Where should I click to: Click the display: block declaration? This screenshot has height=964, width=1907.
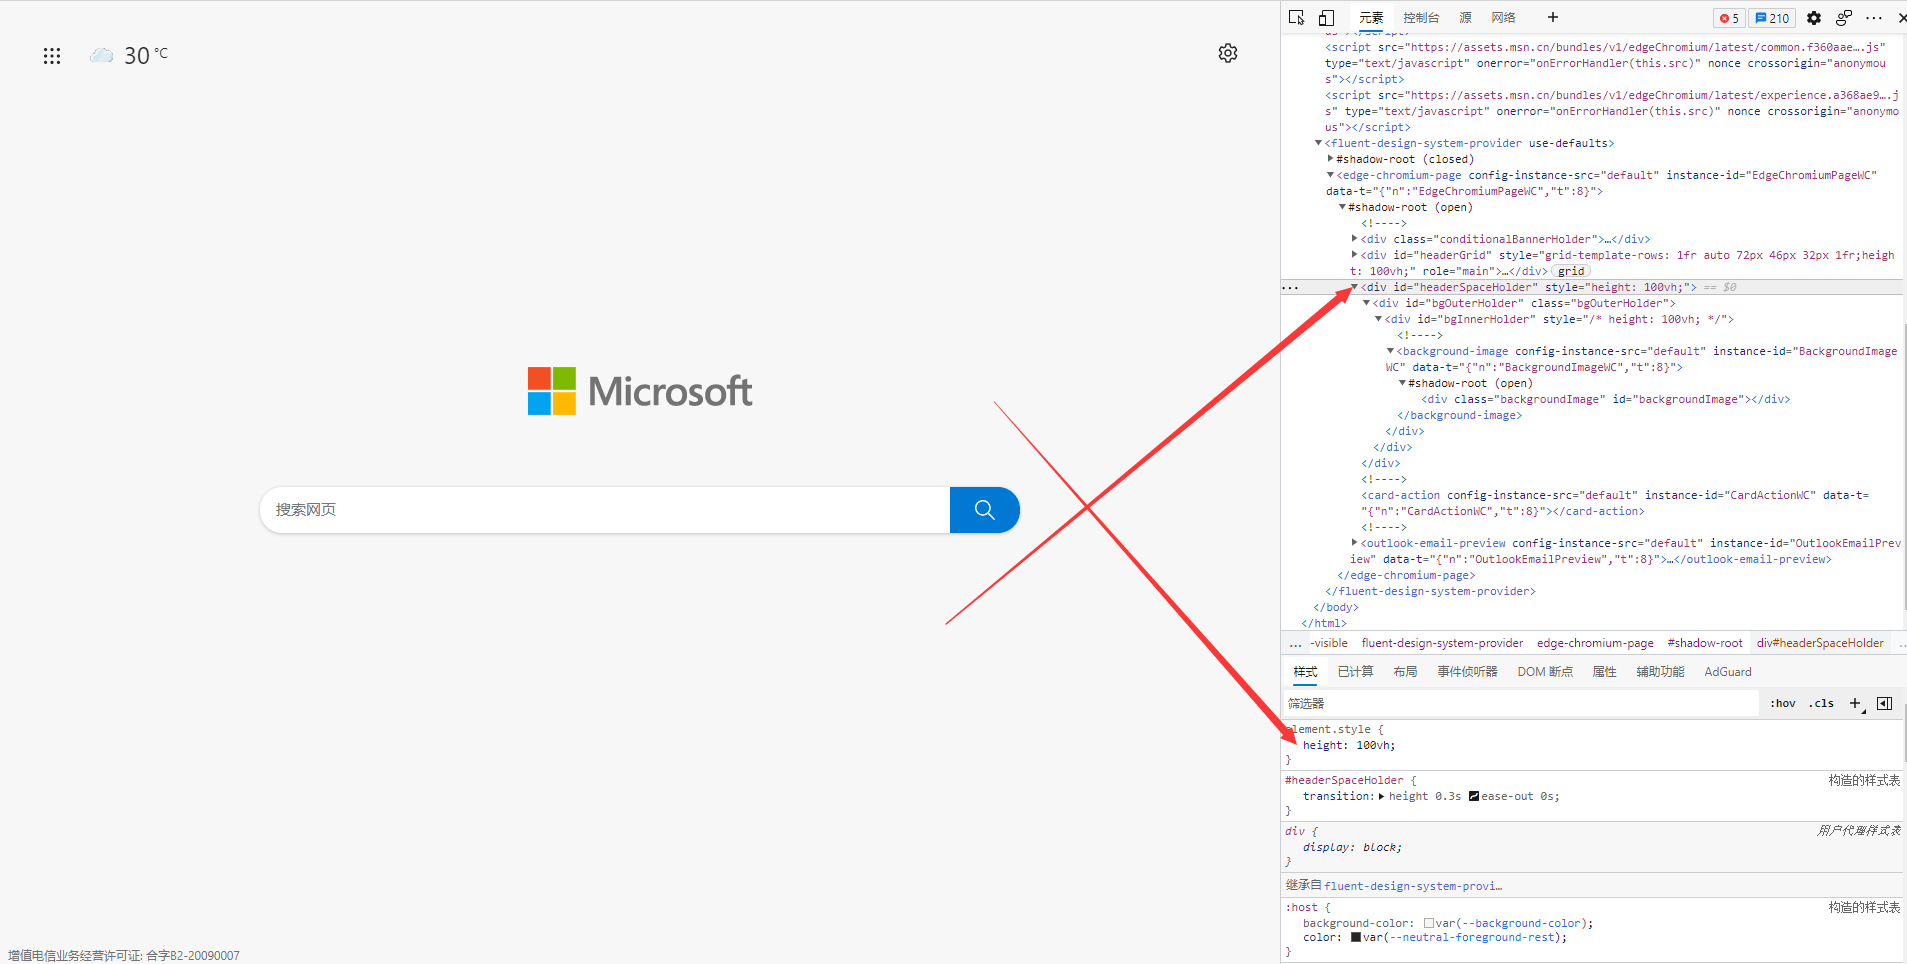[x=1352, y=848]
